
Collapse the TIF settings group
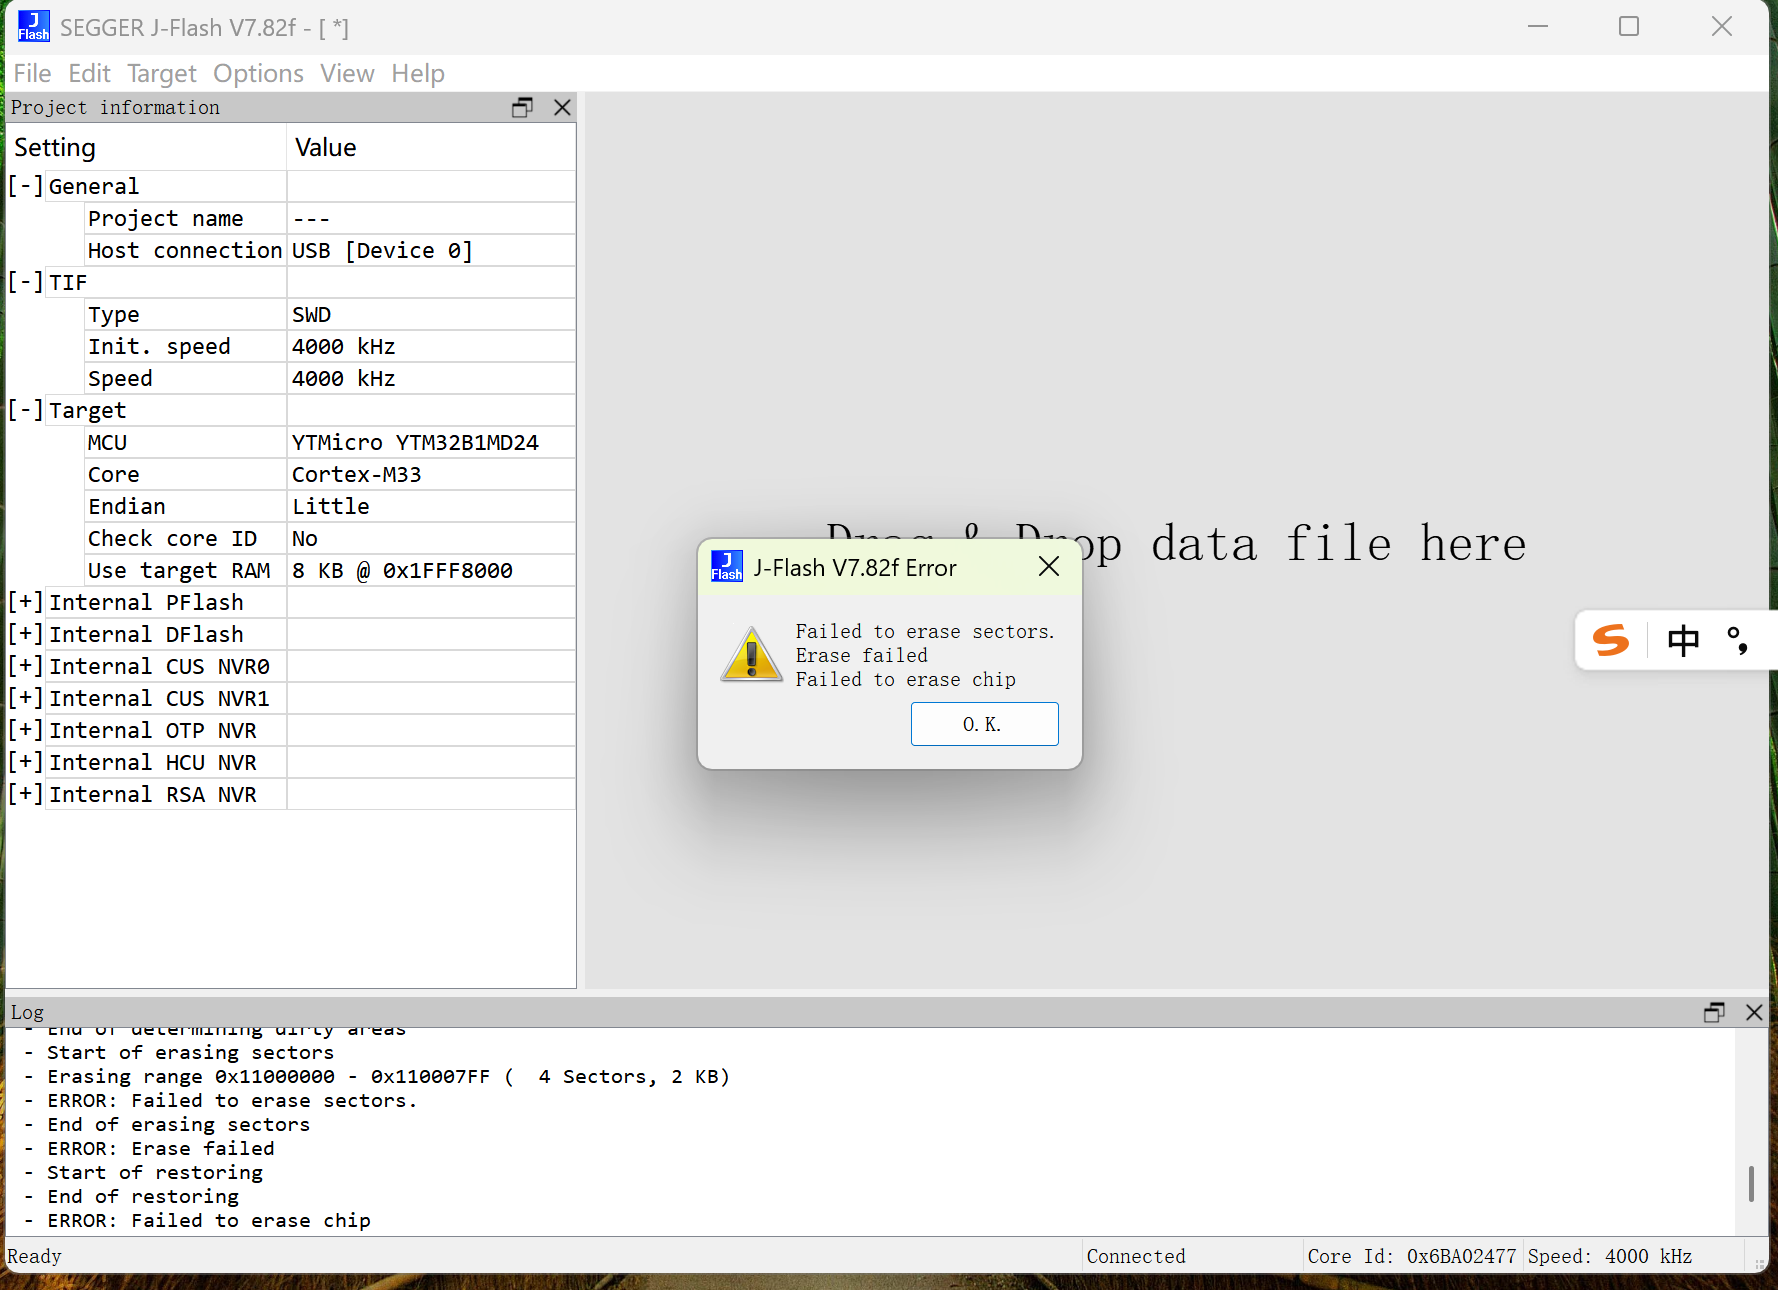(26, 282)
